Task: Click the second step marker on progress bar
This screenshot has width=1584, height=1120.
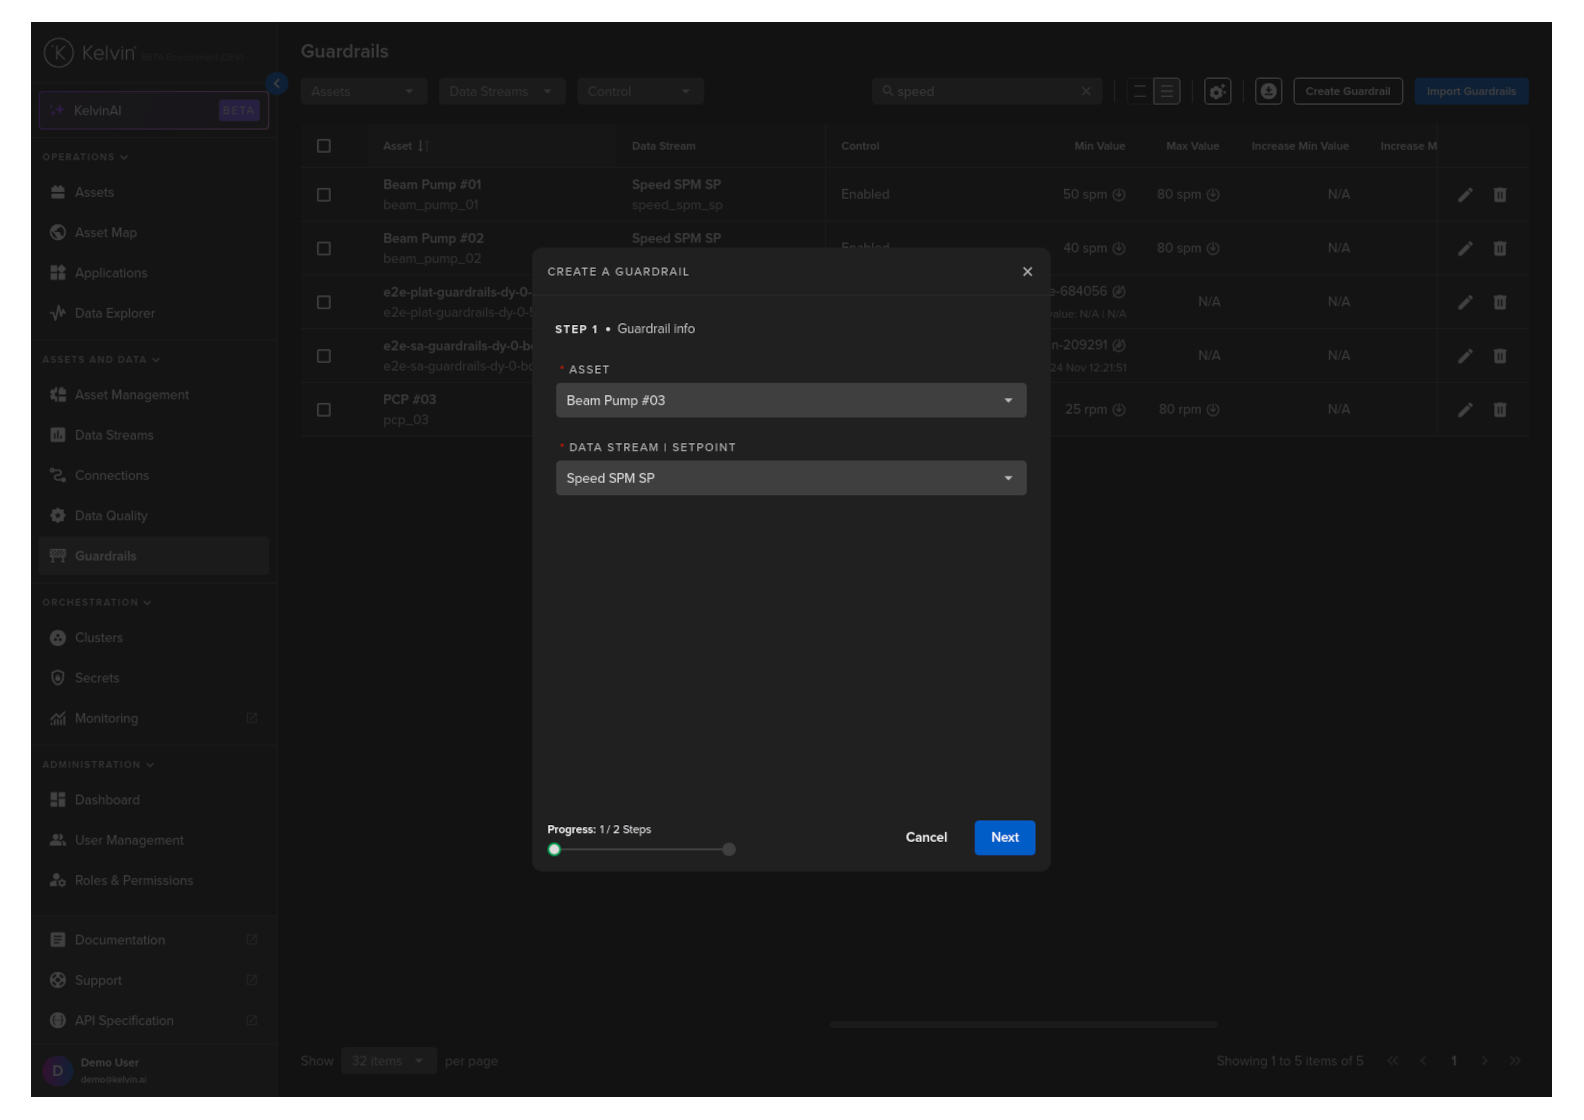Action: [x=729, y=850]
